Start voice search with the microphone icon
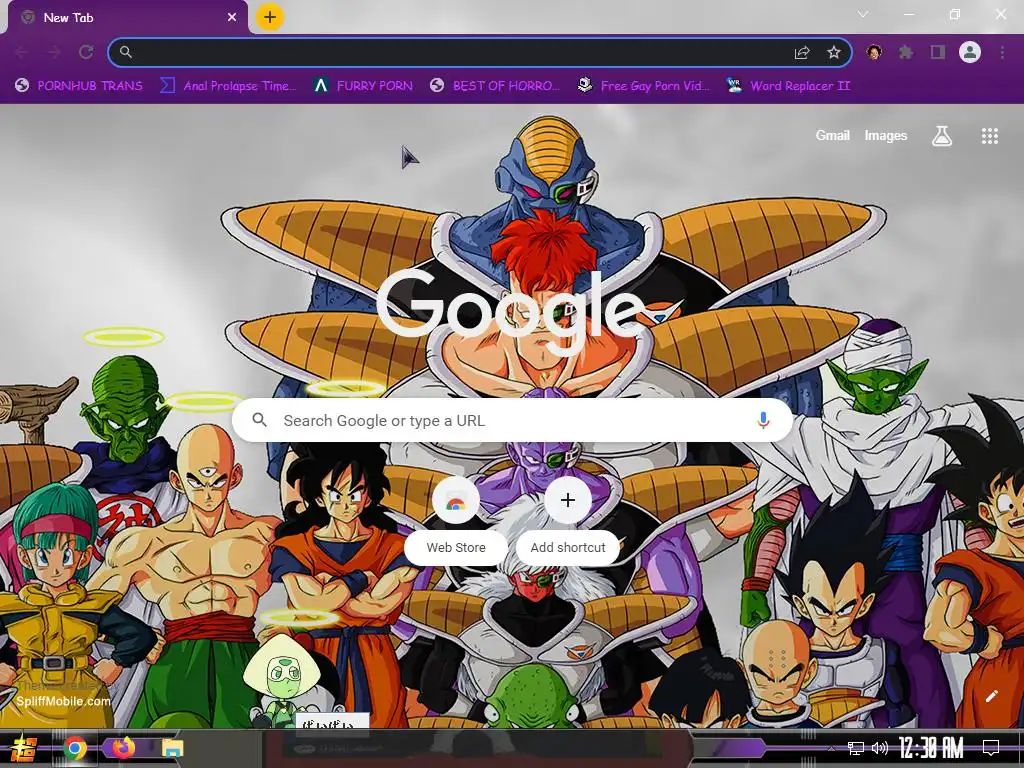Screen dimensions: 1024x768 point(763,421)
